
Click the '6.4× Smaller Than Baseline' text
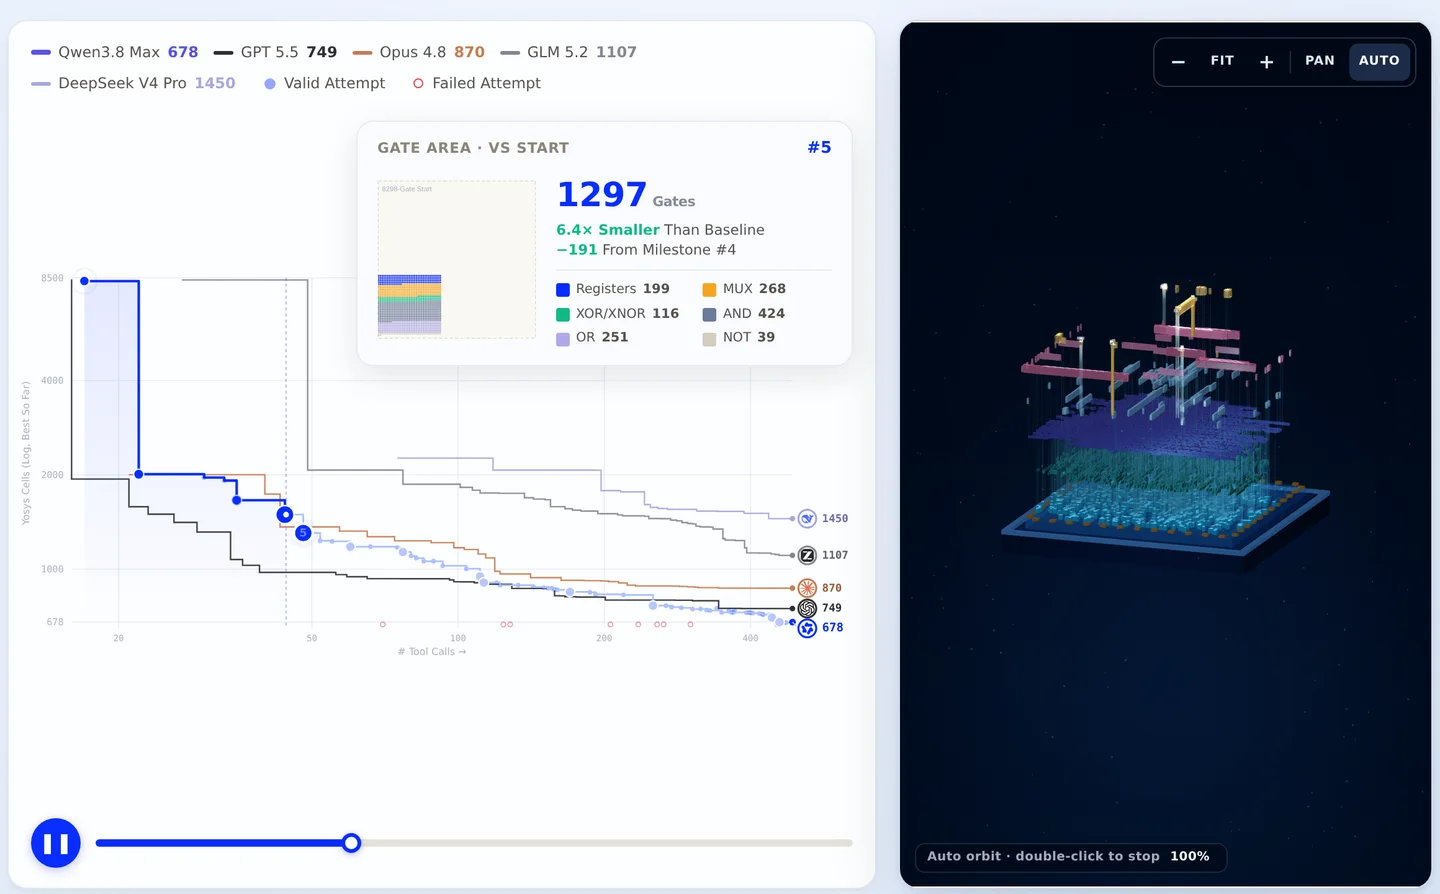point(660,230)
